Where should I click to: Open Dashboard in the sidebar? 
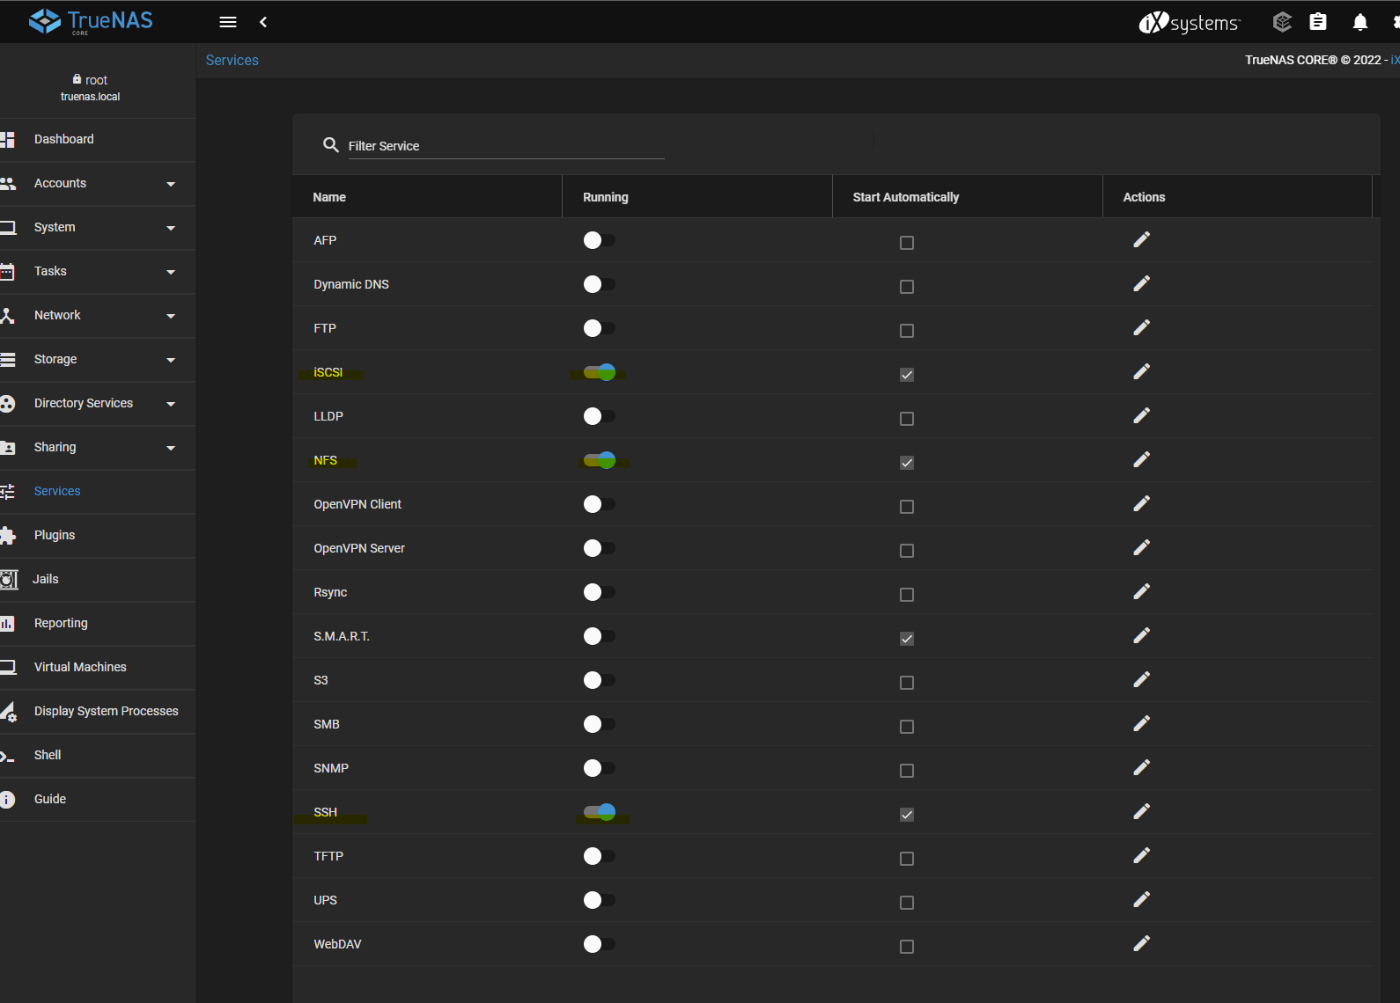(x=97, y=140)
